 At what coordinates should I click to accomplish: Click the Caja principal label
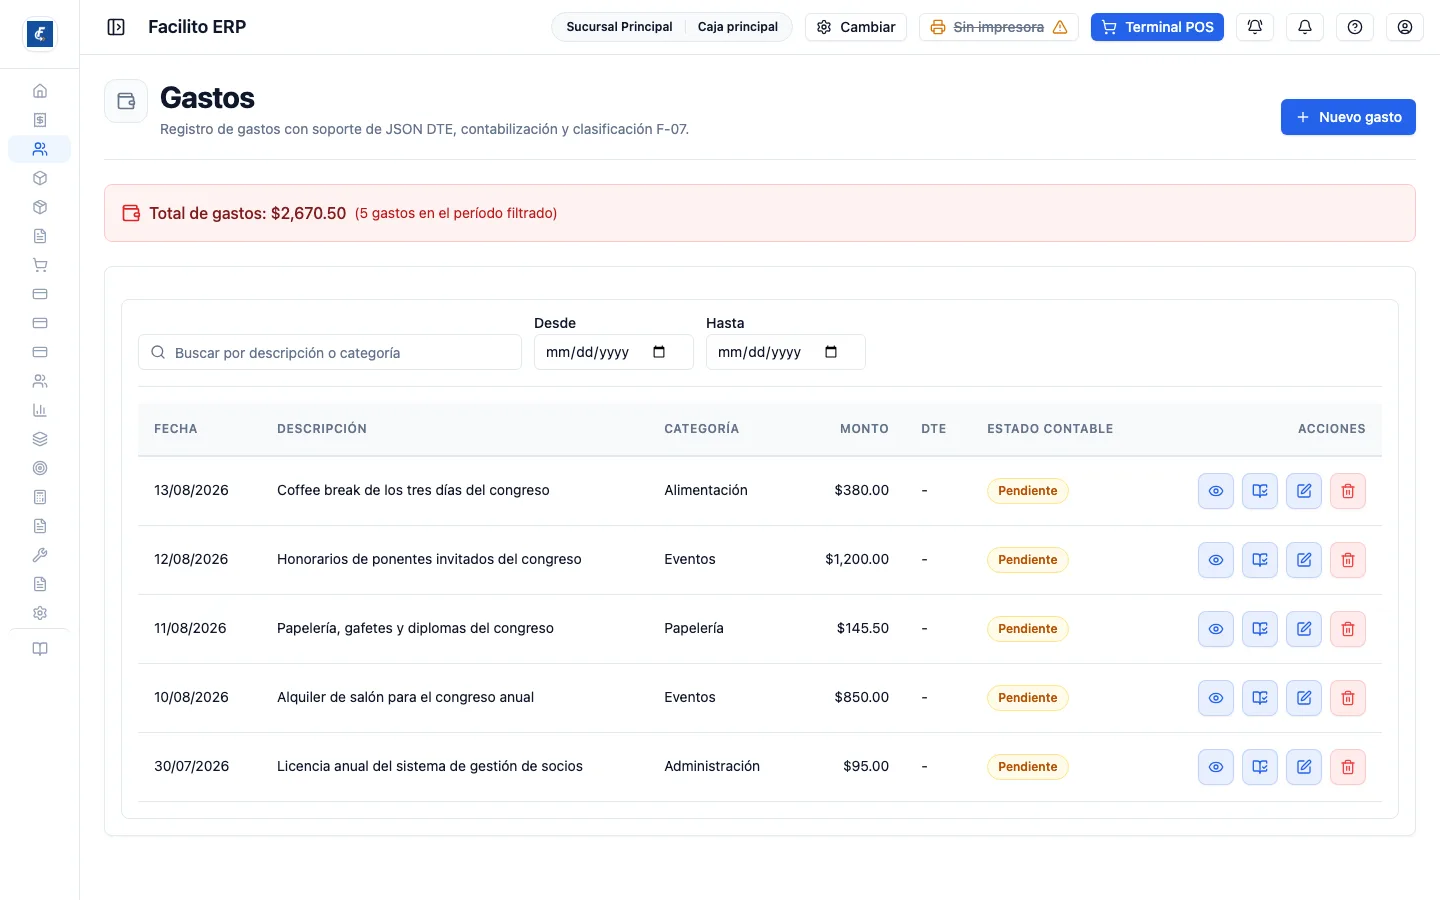pyautogui.click(x=738, y=27)
